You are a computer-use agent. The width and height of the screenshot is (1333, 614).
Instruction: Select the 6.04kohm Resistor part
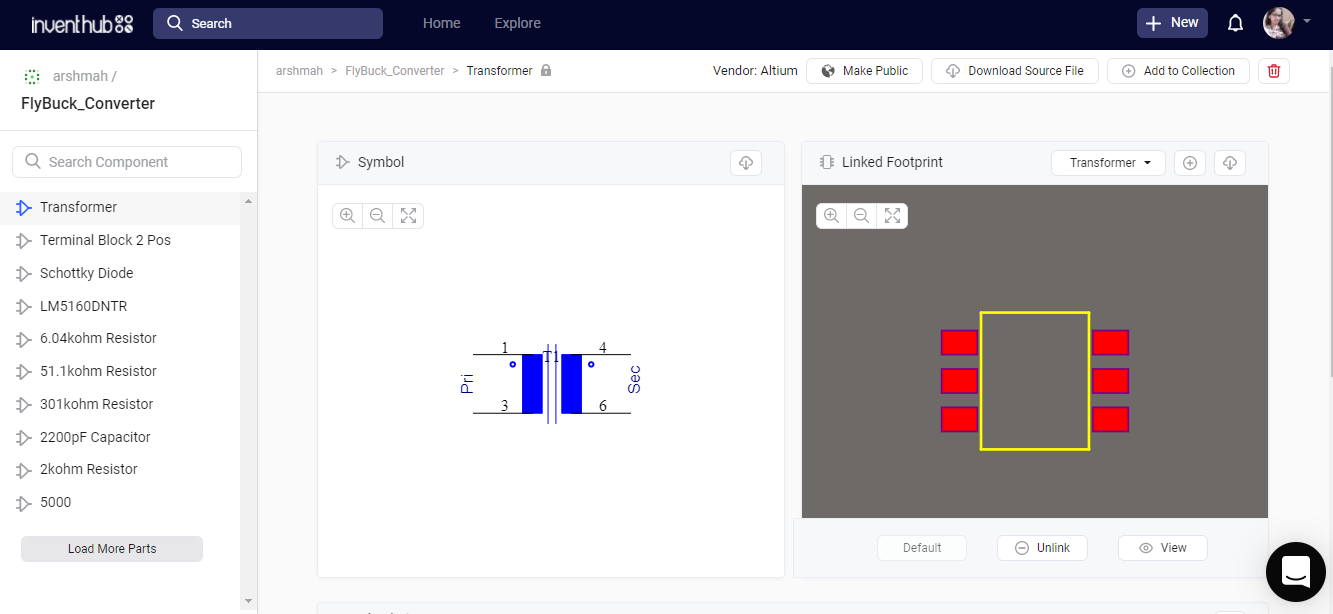(120, 338)
